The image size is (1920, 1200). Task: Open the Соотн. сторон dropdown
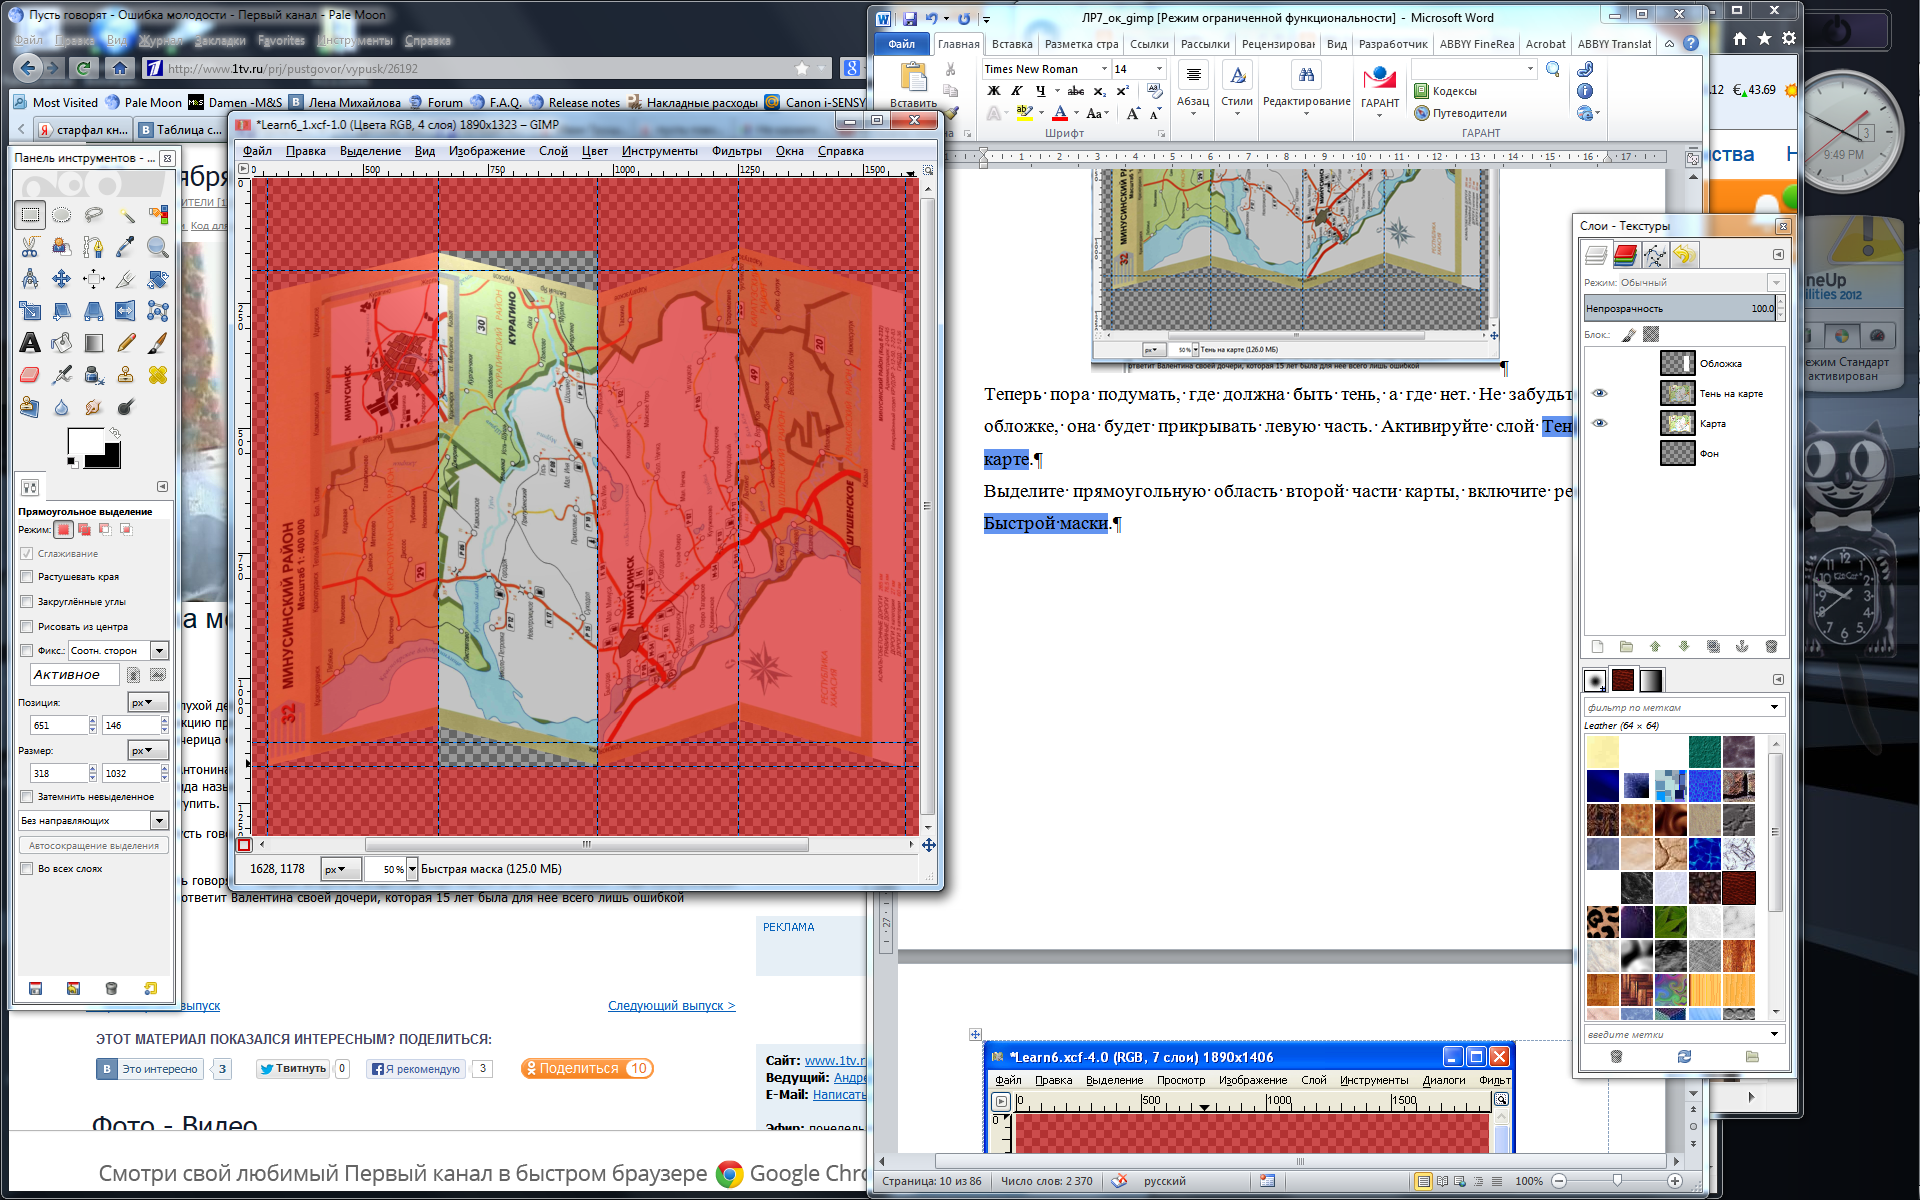pos(118,651)
